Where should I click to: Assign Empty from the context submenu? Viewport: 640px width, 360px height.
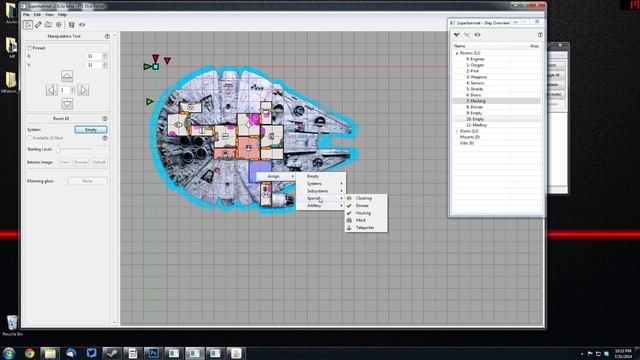click(x=321, y=176)
